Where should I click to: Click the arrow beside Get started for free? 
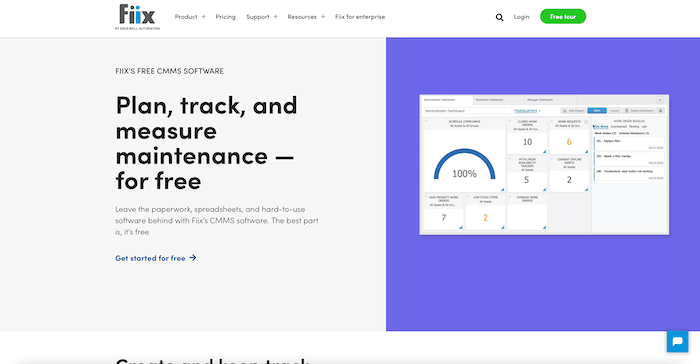193,258
